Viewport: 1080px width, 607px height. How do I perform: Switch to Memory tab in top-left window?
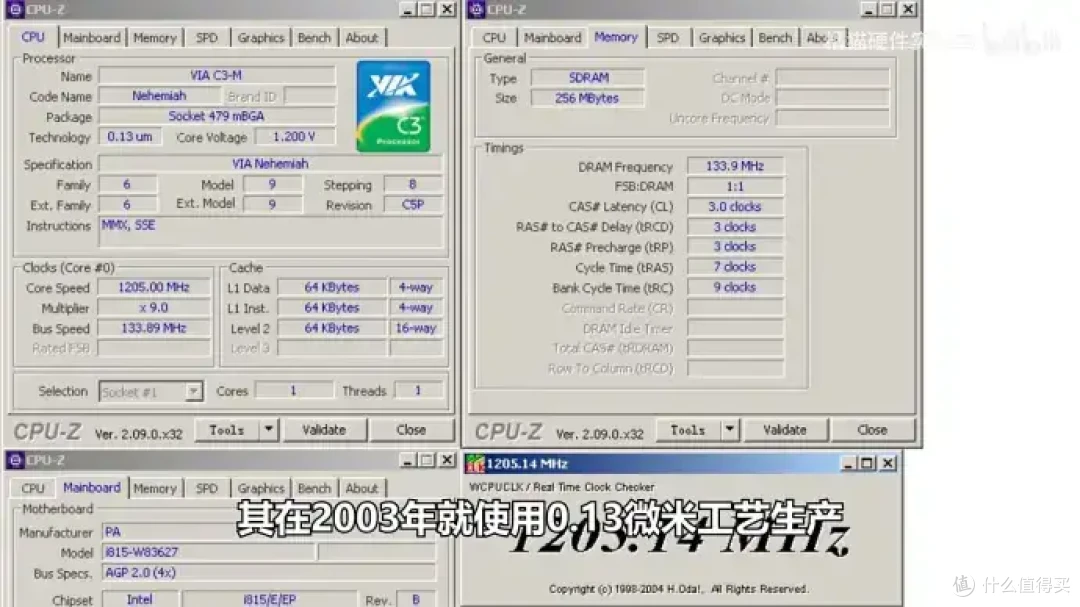tap(155, 38)
